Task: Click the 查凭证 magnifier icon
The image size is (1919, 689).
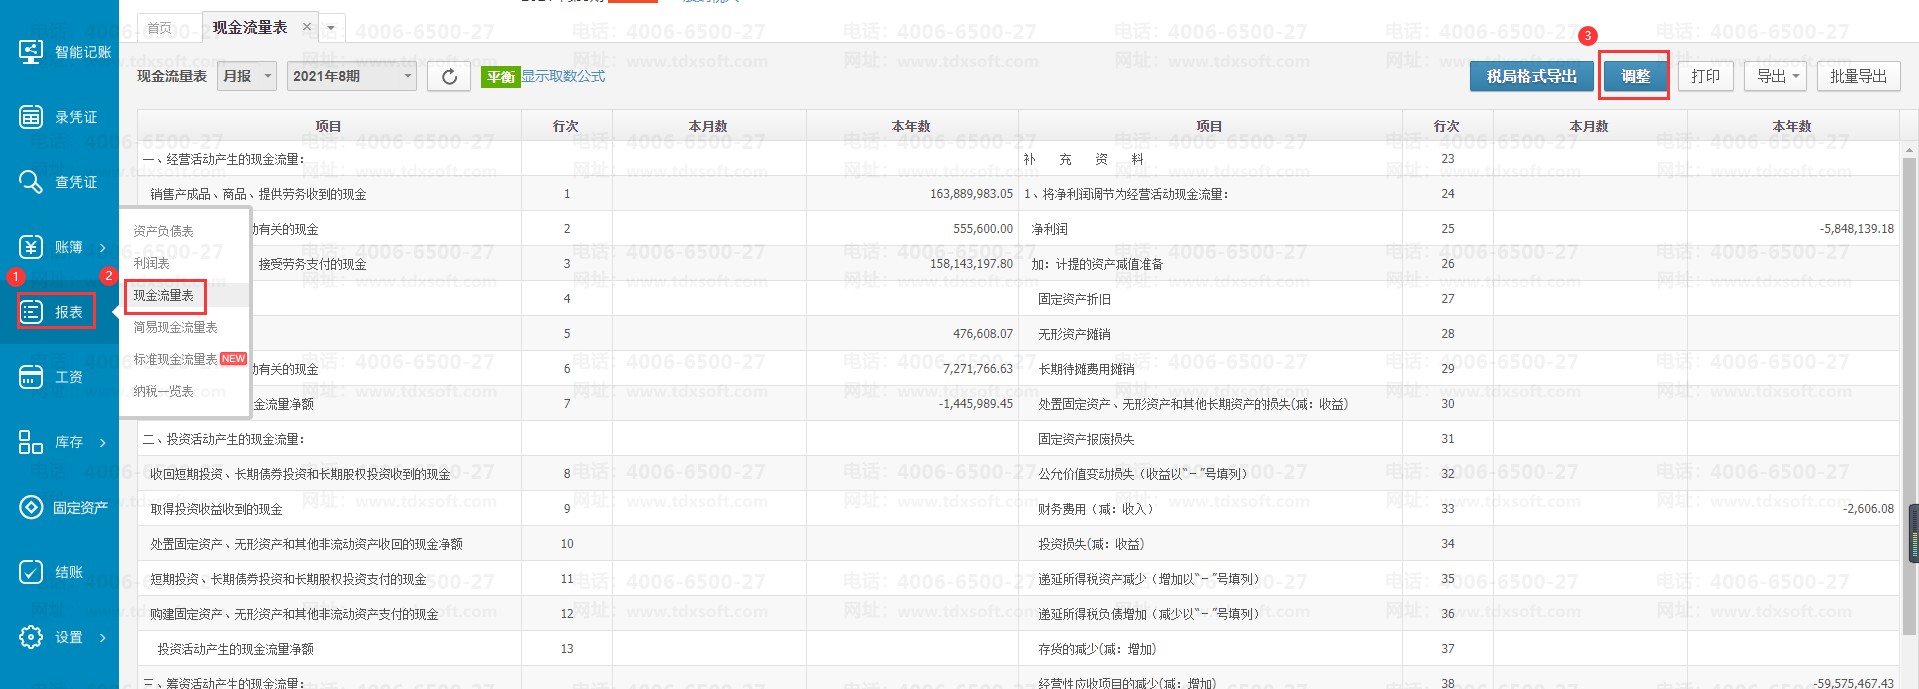Action: (31, 182)
